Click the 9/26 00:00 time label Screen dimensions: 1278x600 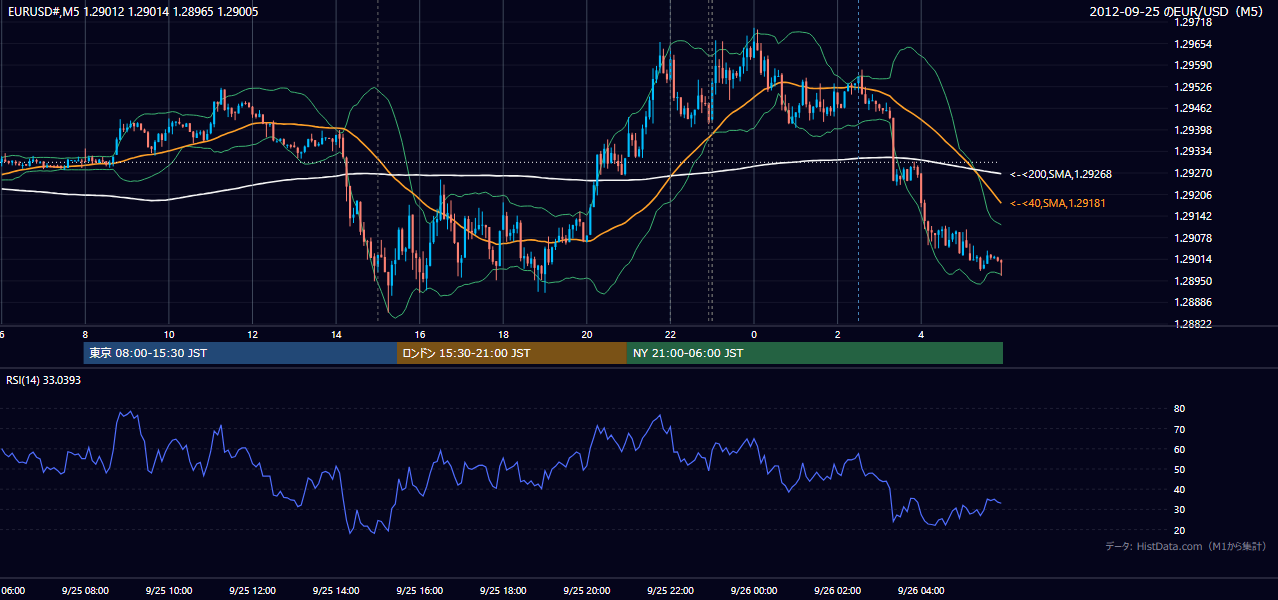coord(753,590)
